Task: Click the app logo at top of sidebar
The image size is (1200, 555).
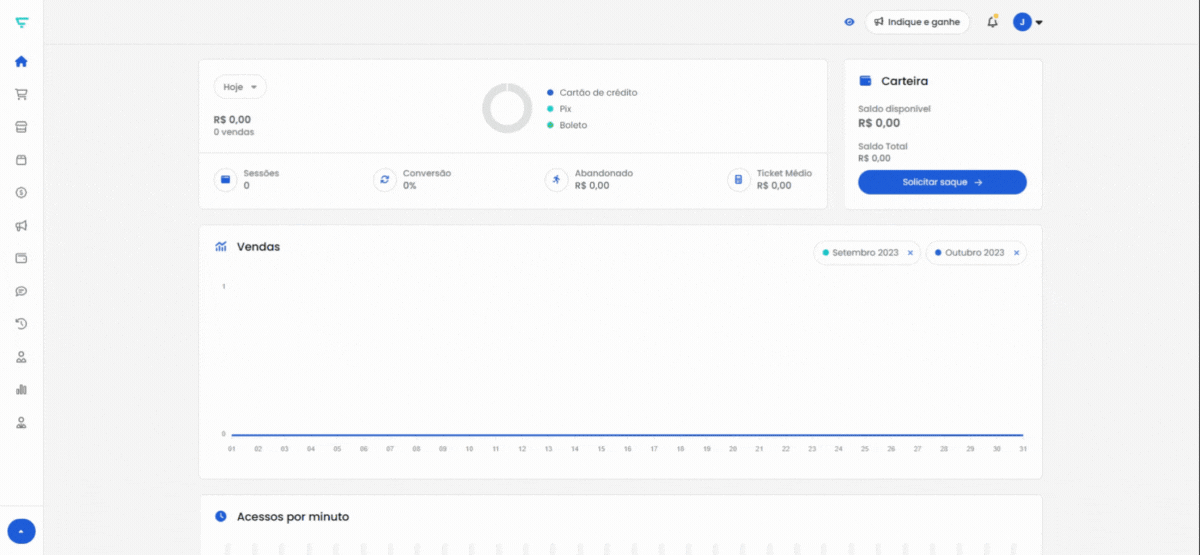Action: pos(21,22)
